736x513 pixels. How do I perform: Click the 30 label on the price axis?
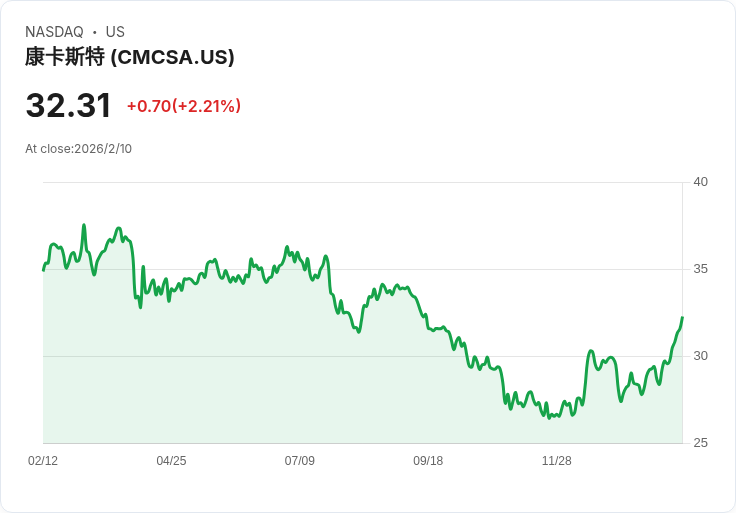click(700, 356)
